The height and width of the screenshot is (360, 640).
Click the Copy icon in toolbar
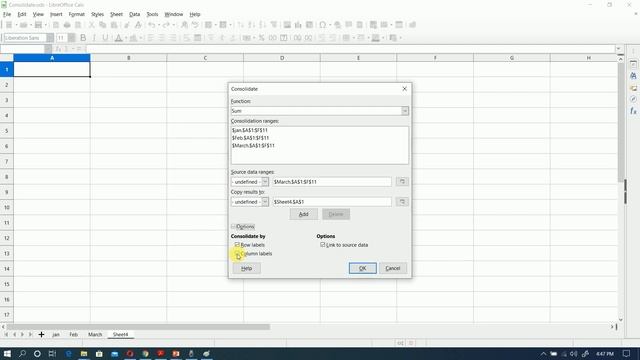pos(102,25)
